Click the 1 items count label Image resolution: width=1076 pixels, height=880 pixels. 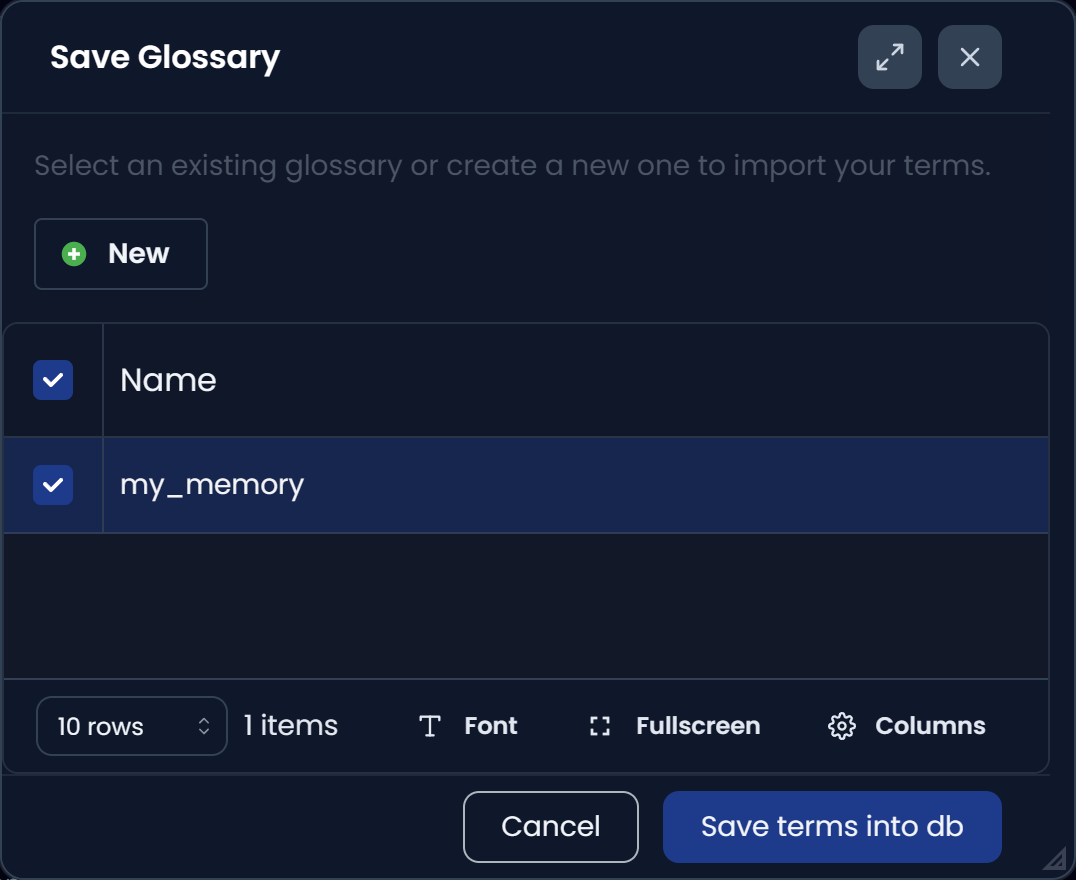[x=289, y=726]
